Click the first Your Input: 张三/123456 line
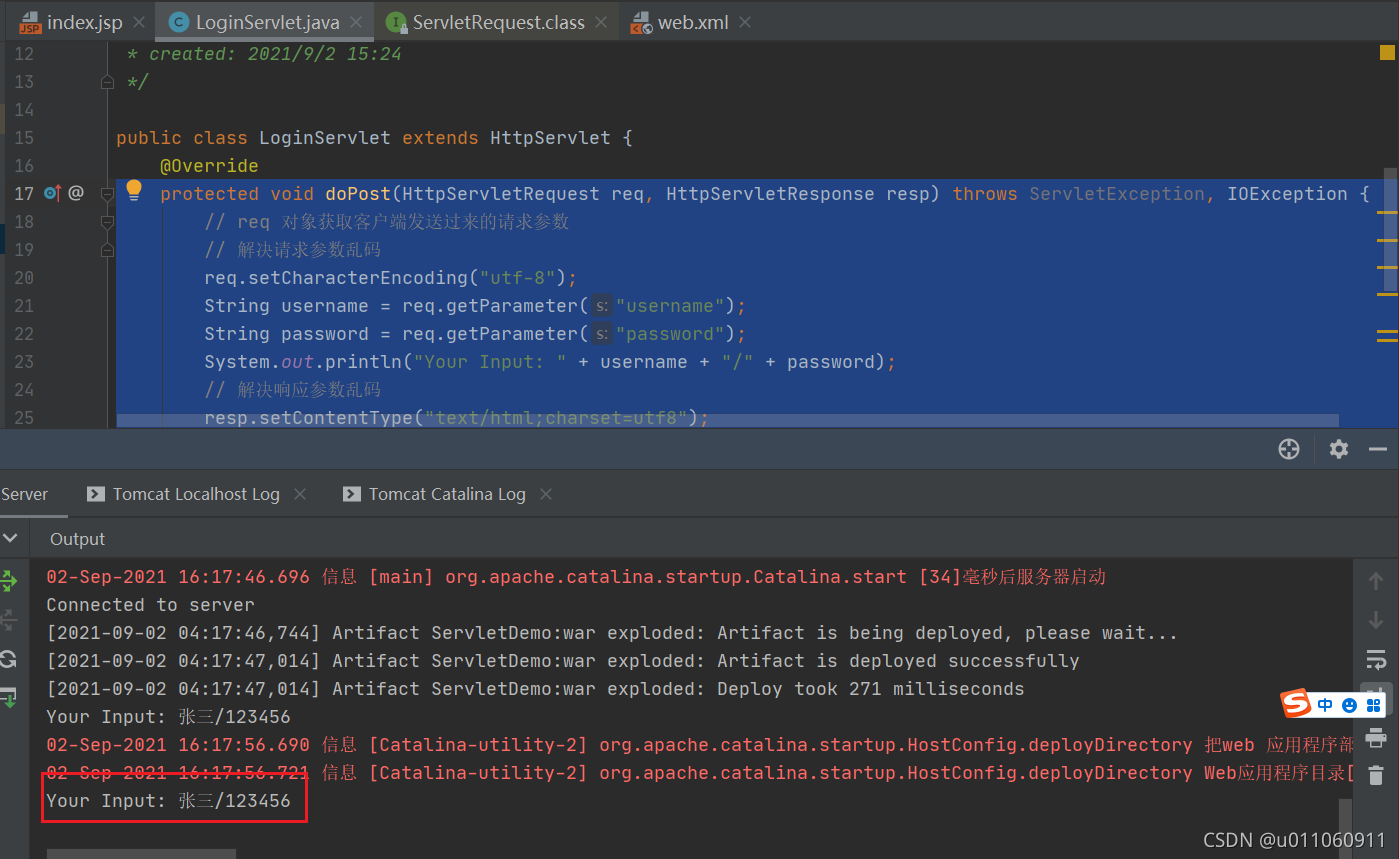This screenshot has height=859, width=1399. (168, 717)
